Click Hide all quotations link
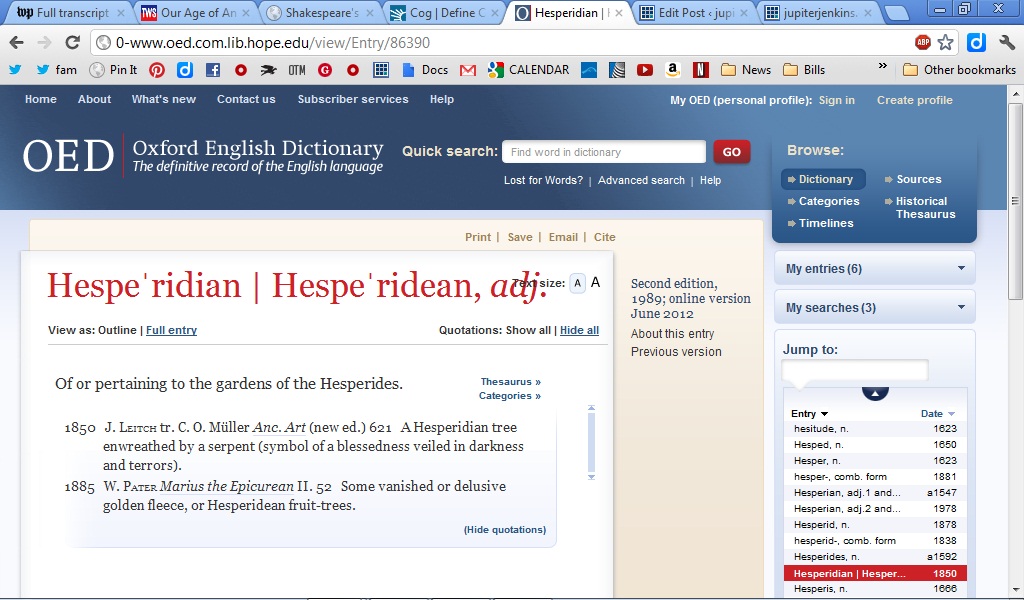Image resolution: width=1024 pixels, height=600 pixels. pos(579,330)
